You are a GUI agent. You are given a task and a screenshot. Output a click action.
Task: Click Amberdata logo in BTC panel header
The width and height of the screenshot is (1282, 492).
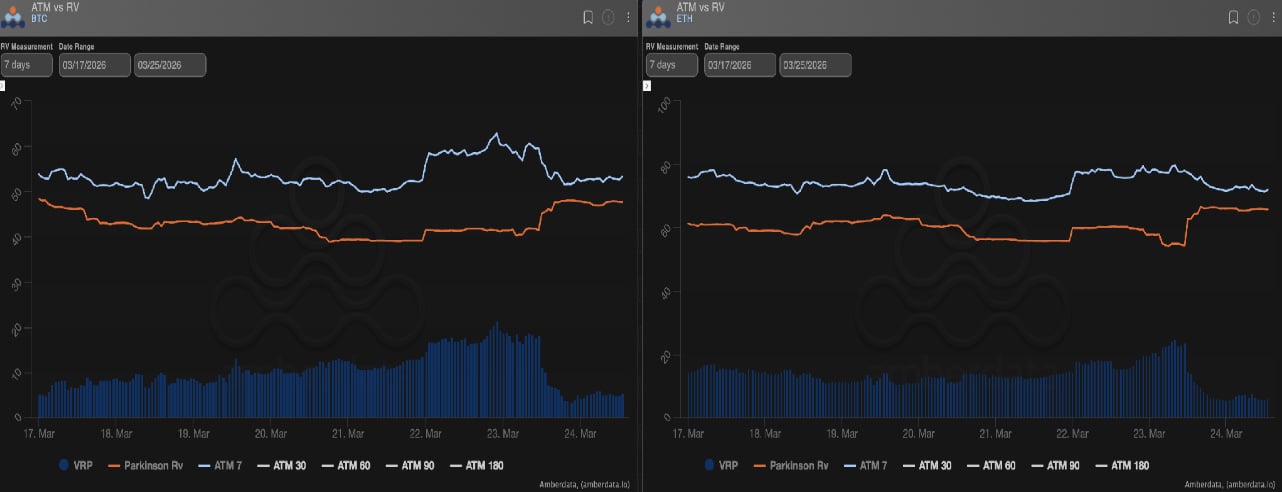pyautogui.click(x=15, y=17)
